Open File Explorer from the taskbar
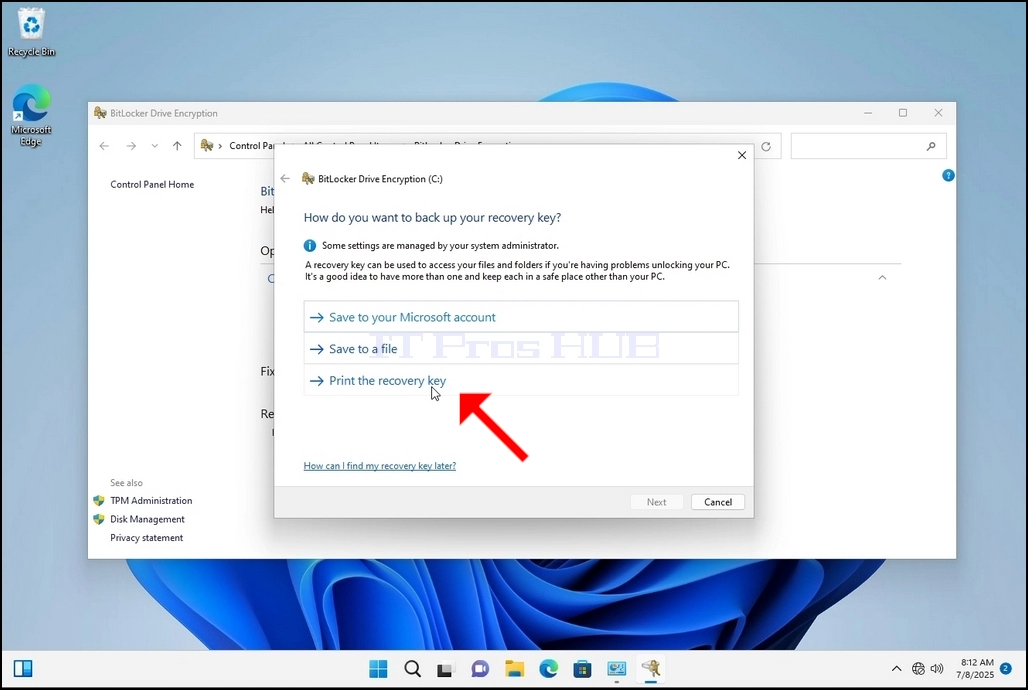 (515, 669)
